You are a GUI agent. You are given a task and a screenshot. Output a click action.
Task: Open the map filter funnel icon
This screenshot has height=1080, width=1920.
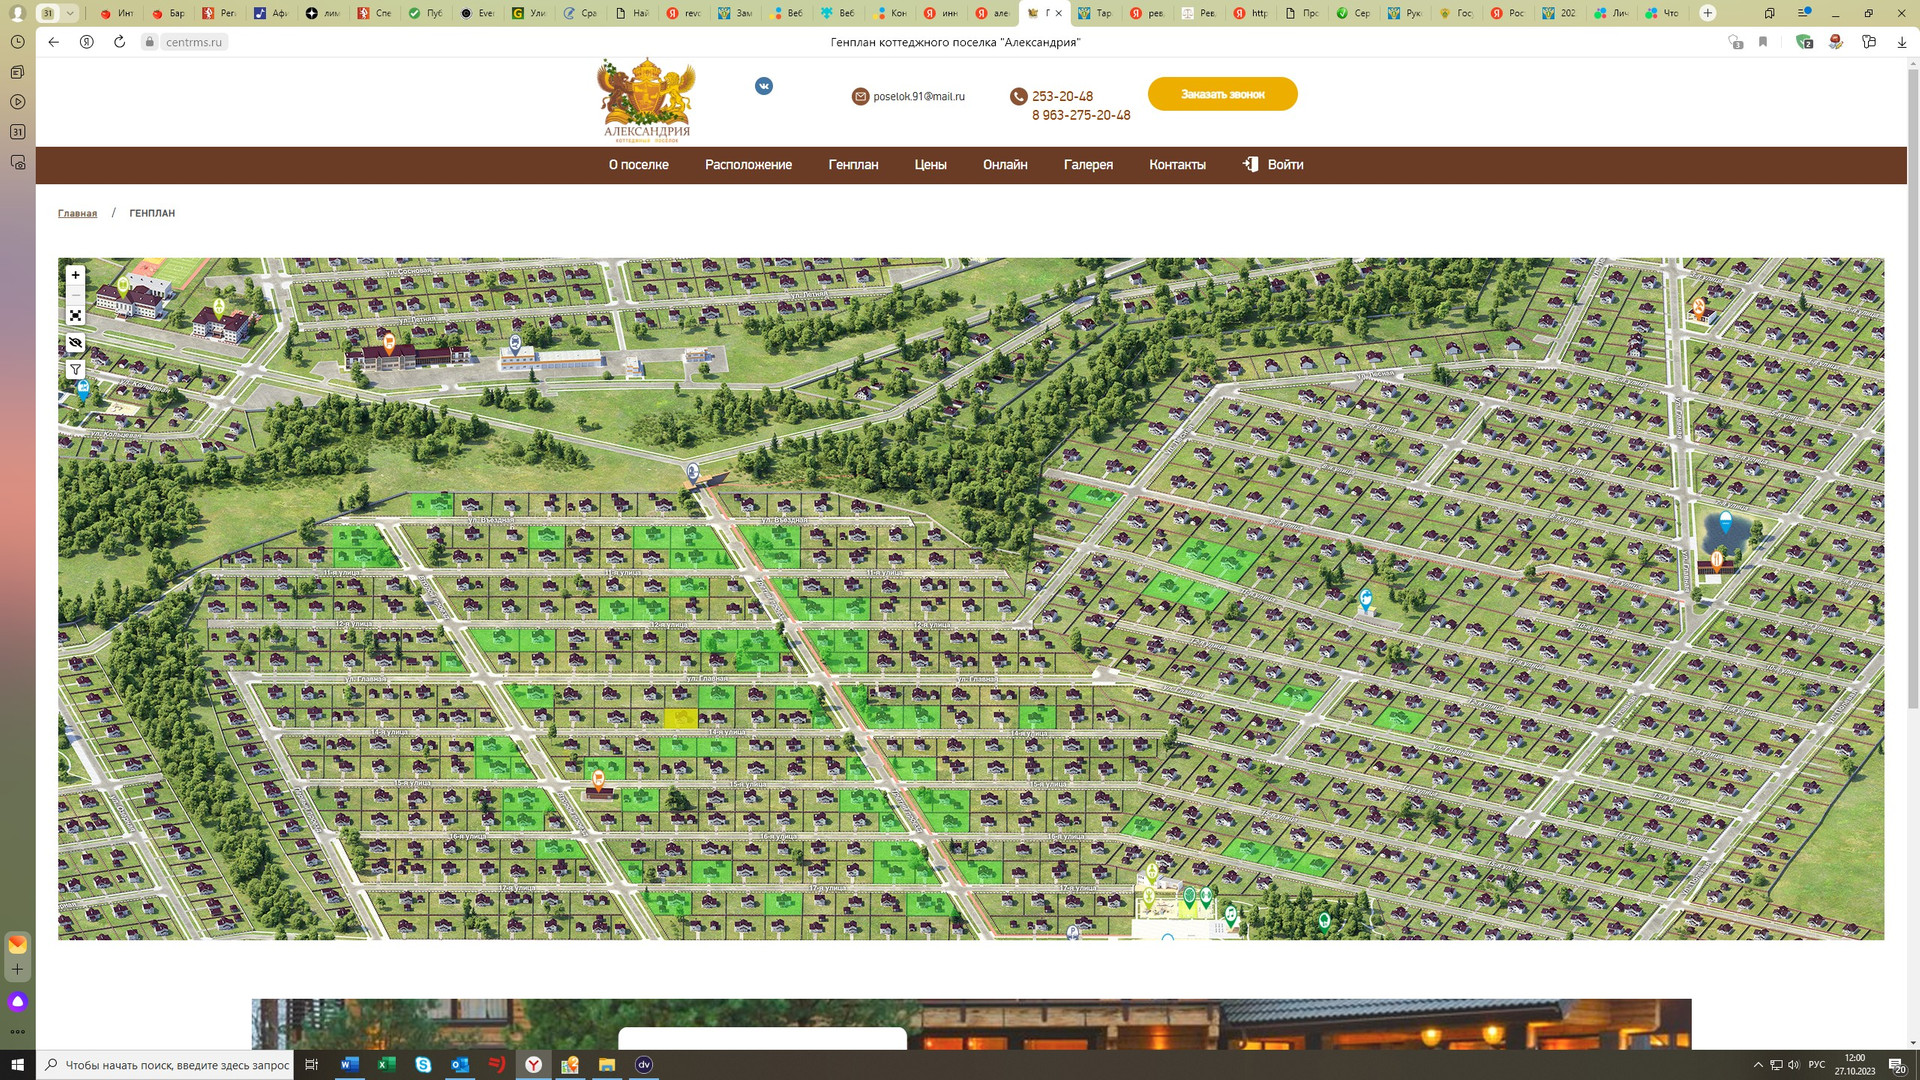75,369
